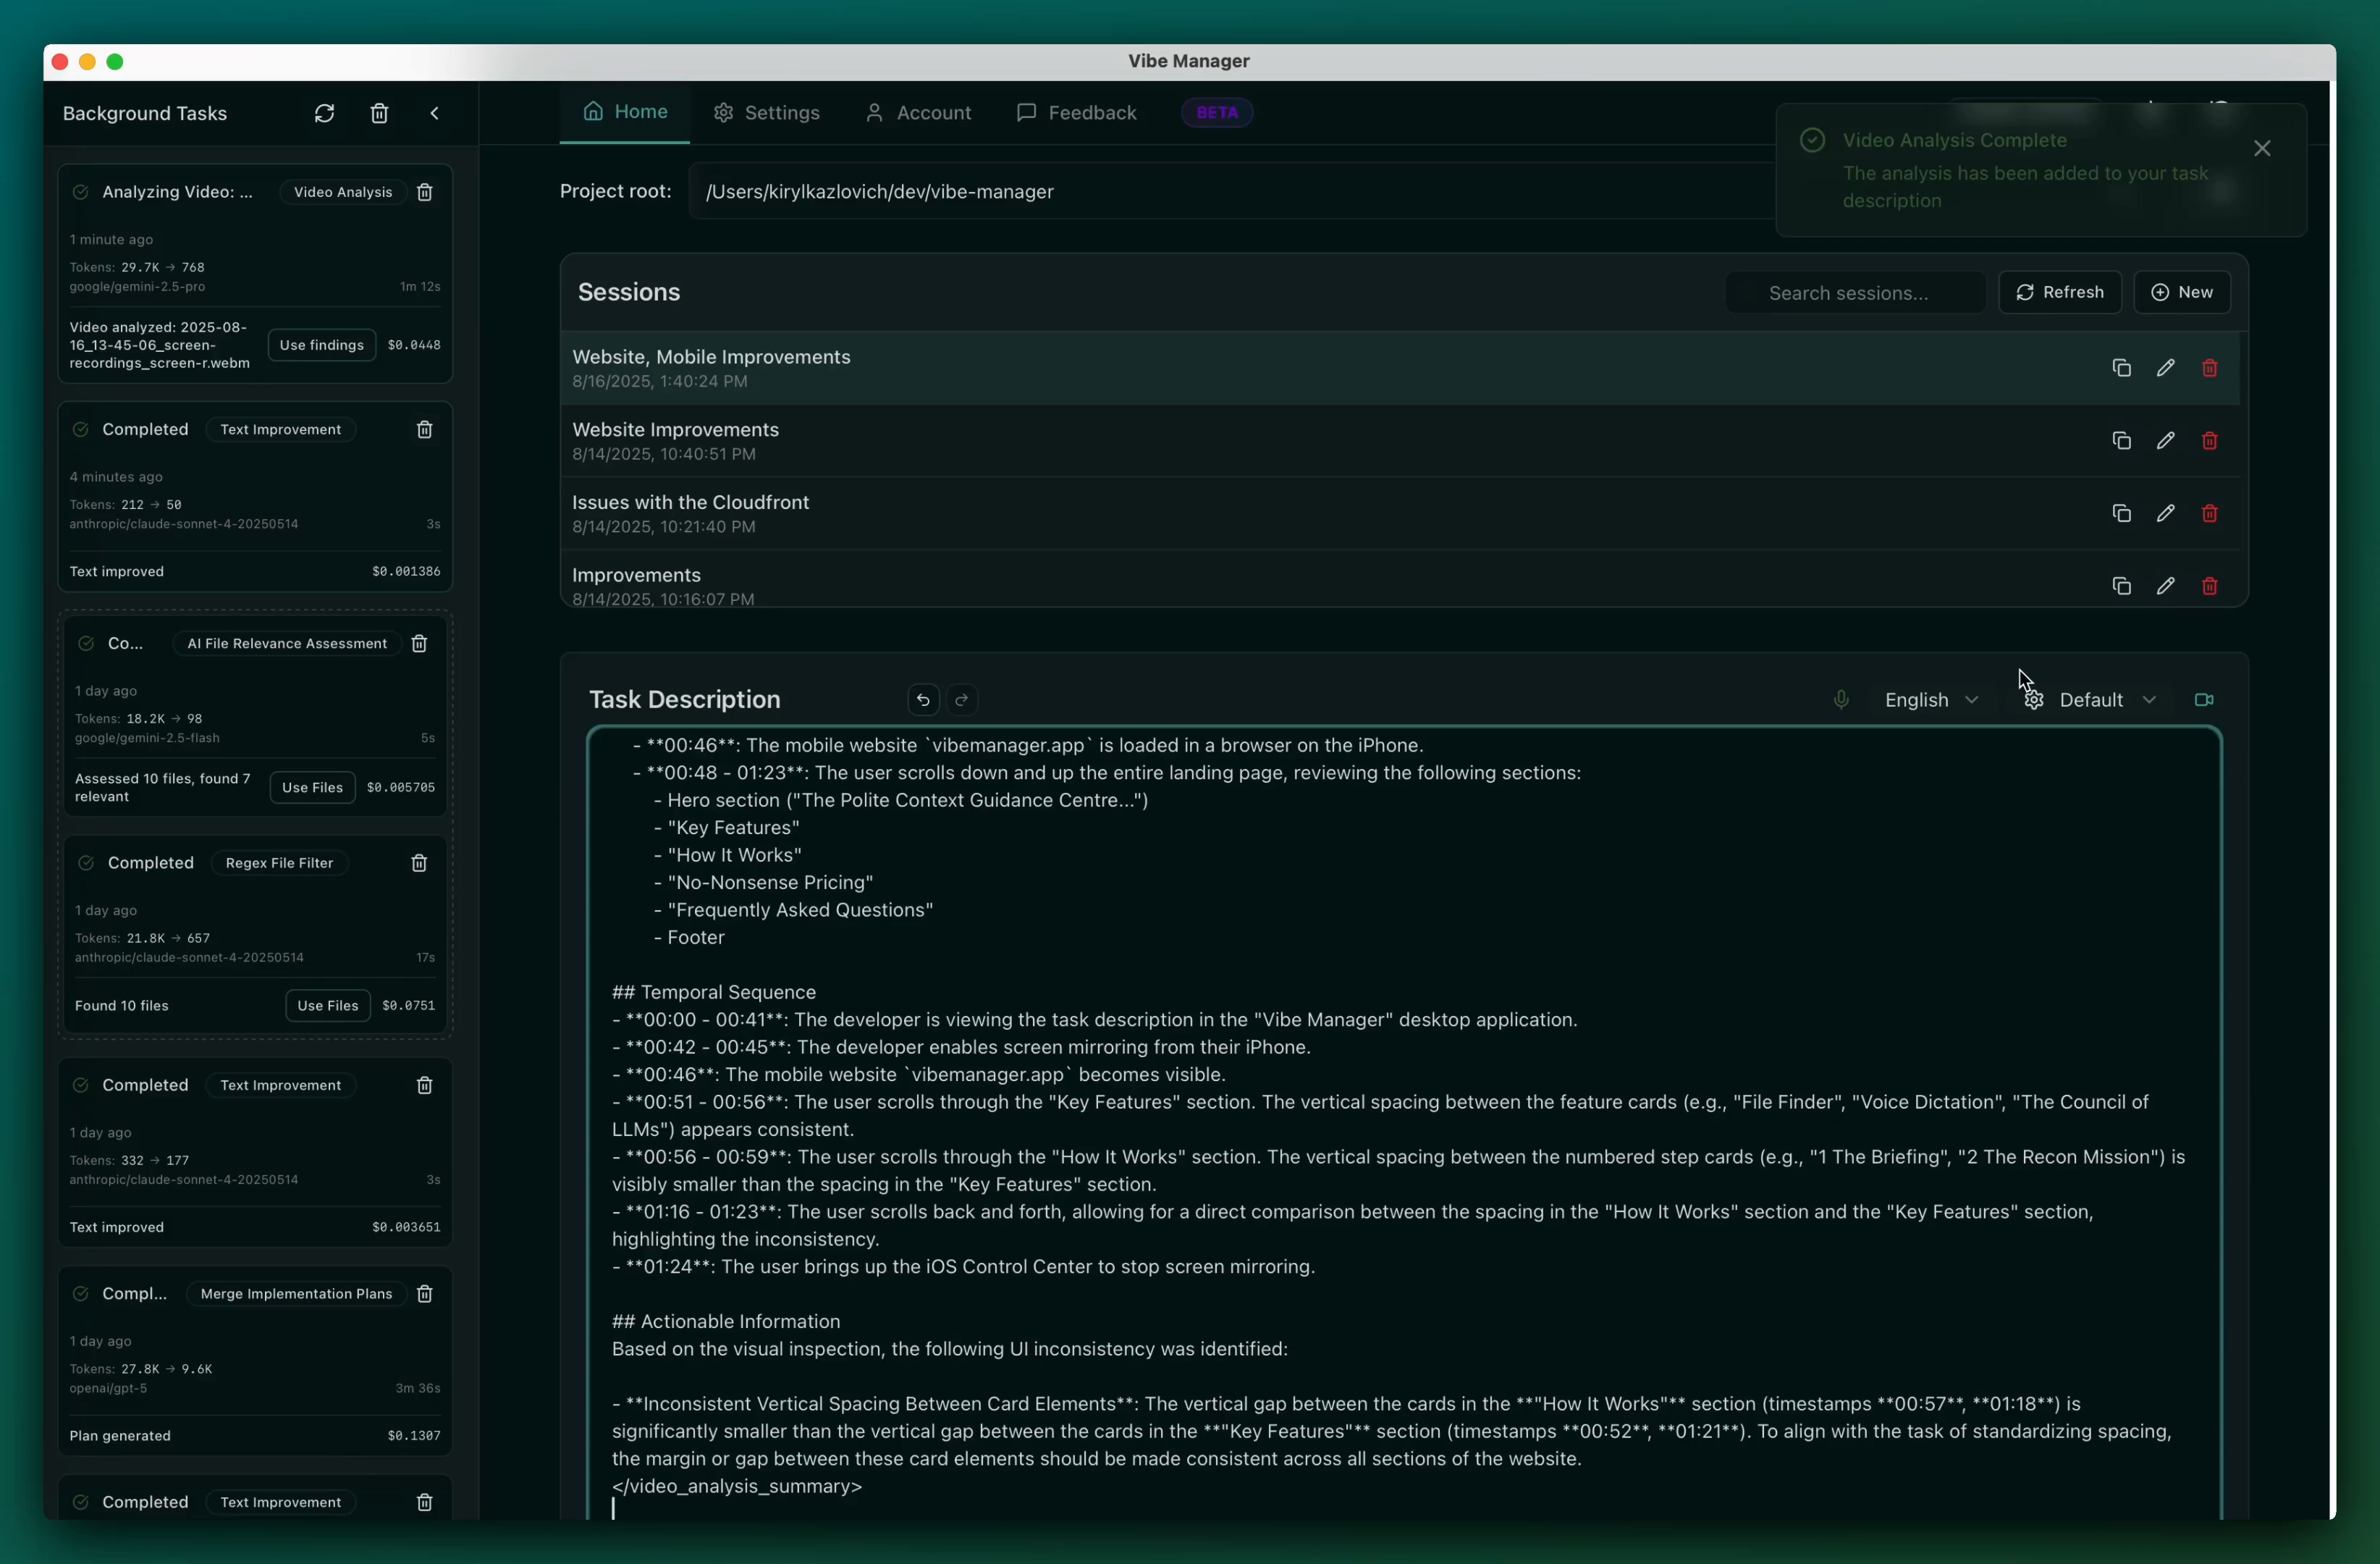Open the Feedback tab
2380x1564 pixels.
tap(1077, 113)
